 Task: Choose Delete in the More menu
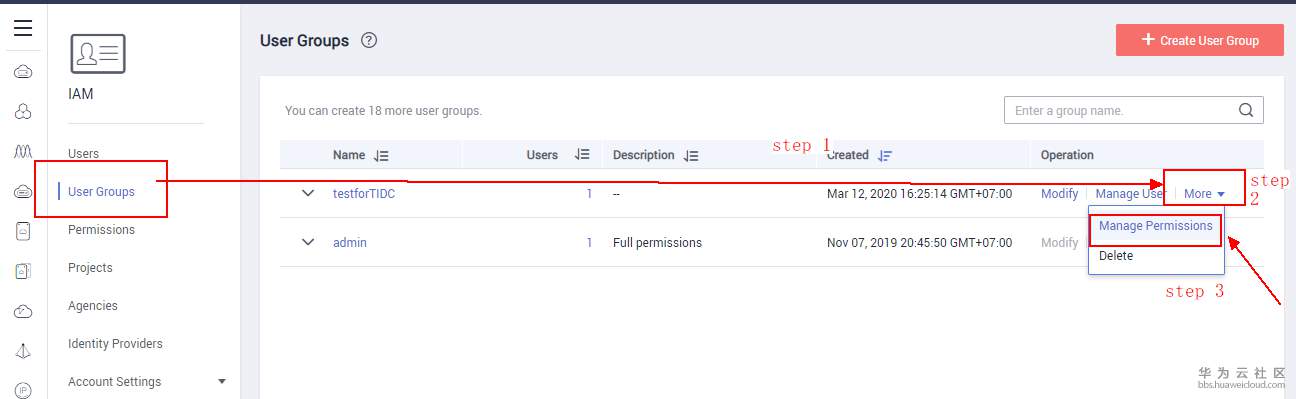tap(1116, 256)
